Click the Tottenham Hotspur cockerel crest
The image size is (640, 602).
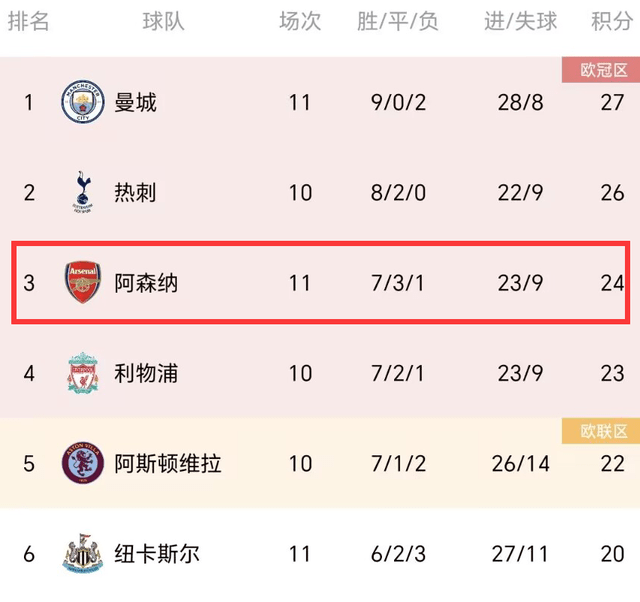(x=83, y=192)
